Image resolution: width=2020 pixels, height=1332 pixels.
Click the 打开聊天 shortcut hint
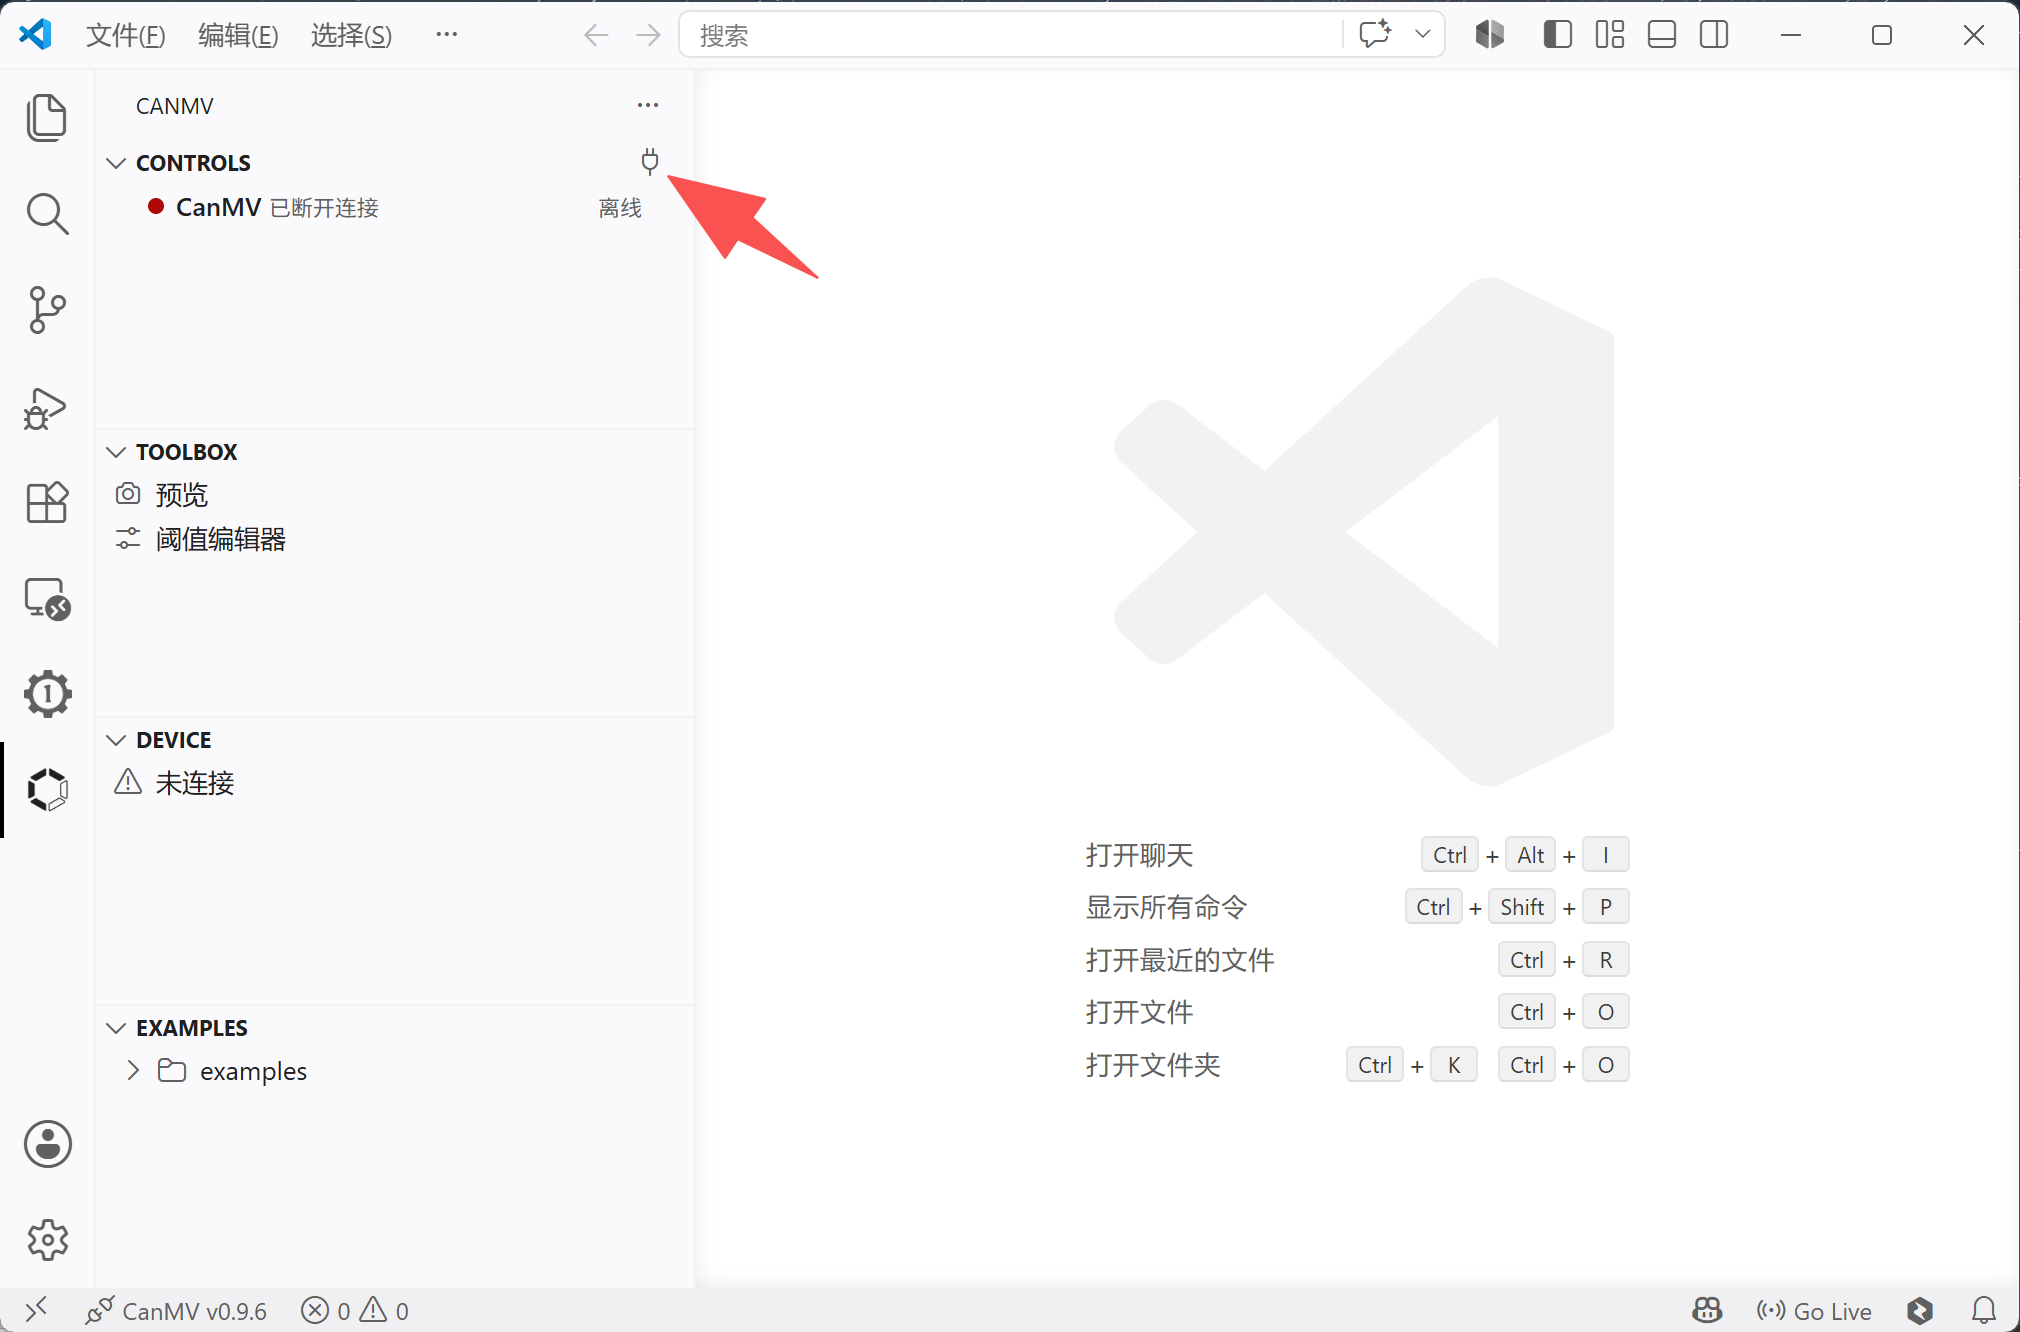click(x=1140, y=856)
